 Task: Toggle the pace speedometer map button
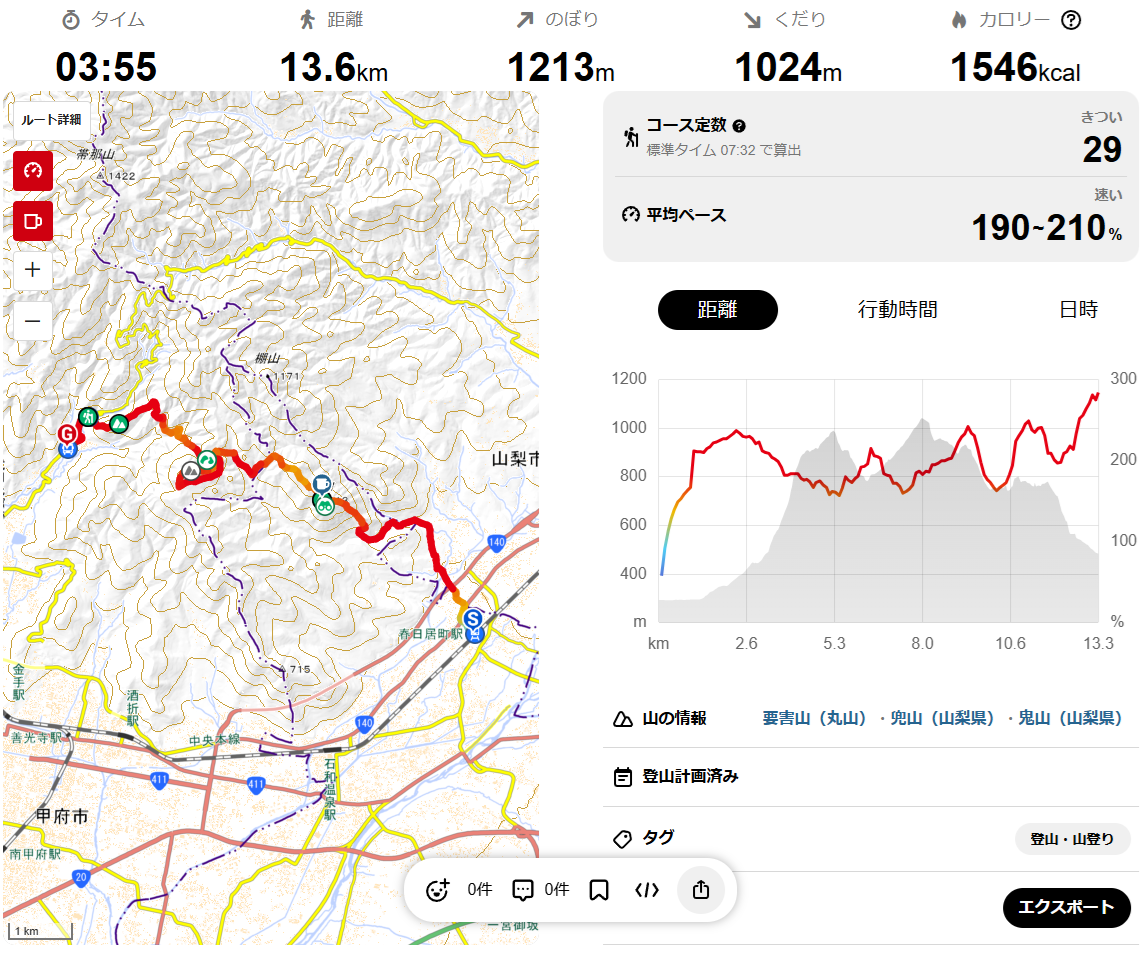33,171
